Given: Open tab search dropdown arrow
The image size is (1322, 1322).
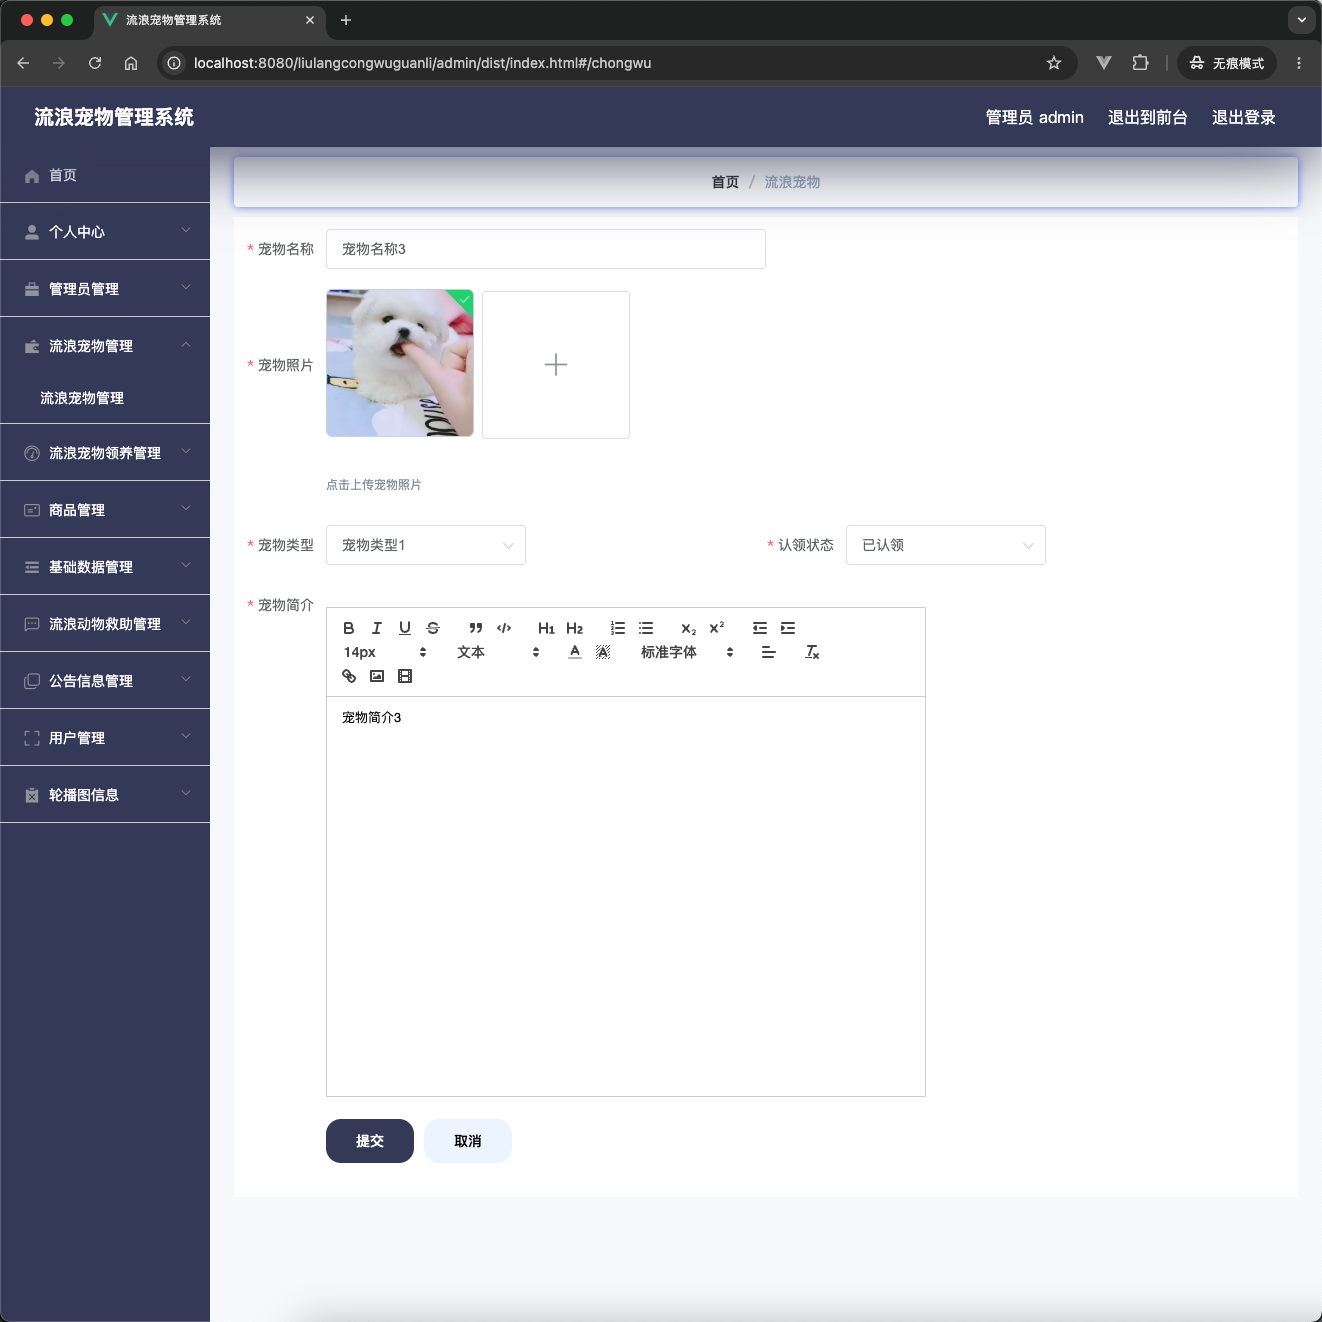Looking at the screenshot, I should (x=1301, y=20).
